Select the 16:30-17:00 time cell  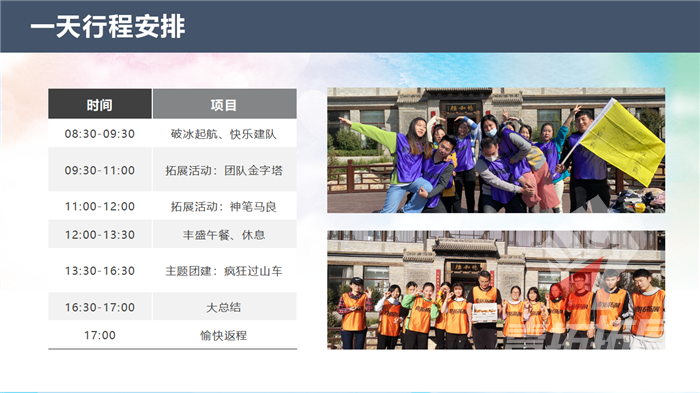pos(100,307)
